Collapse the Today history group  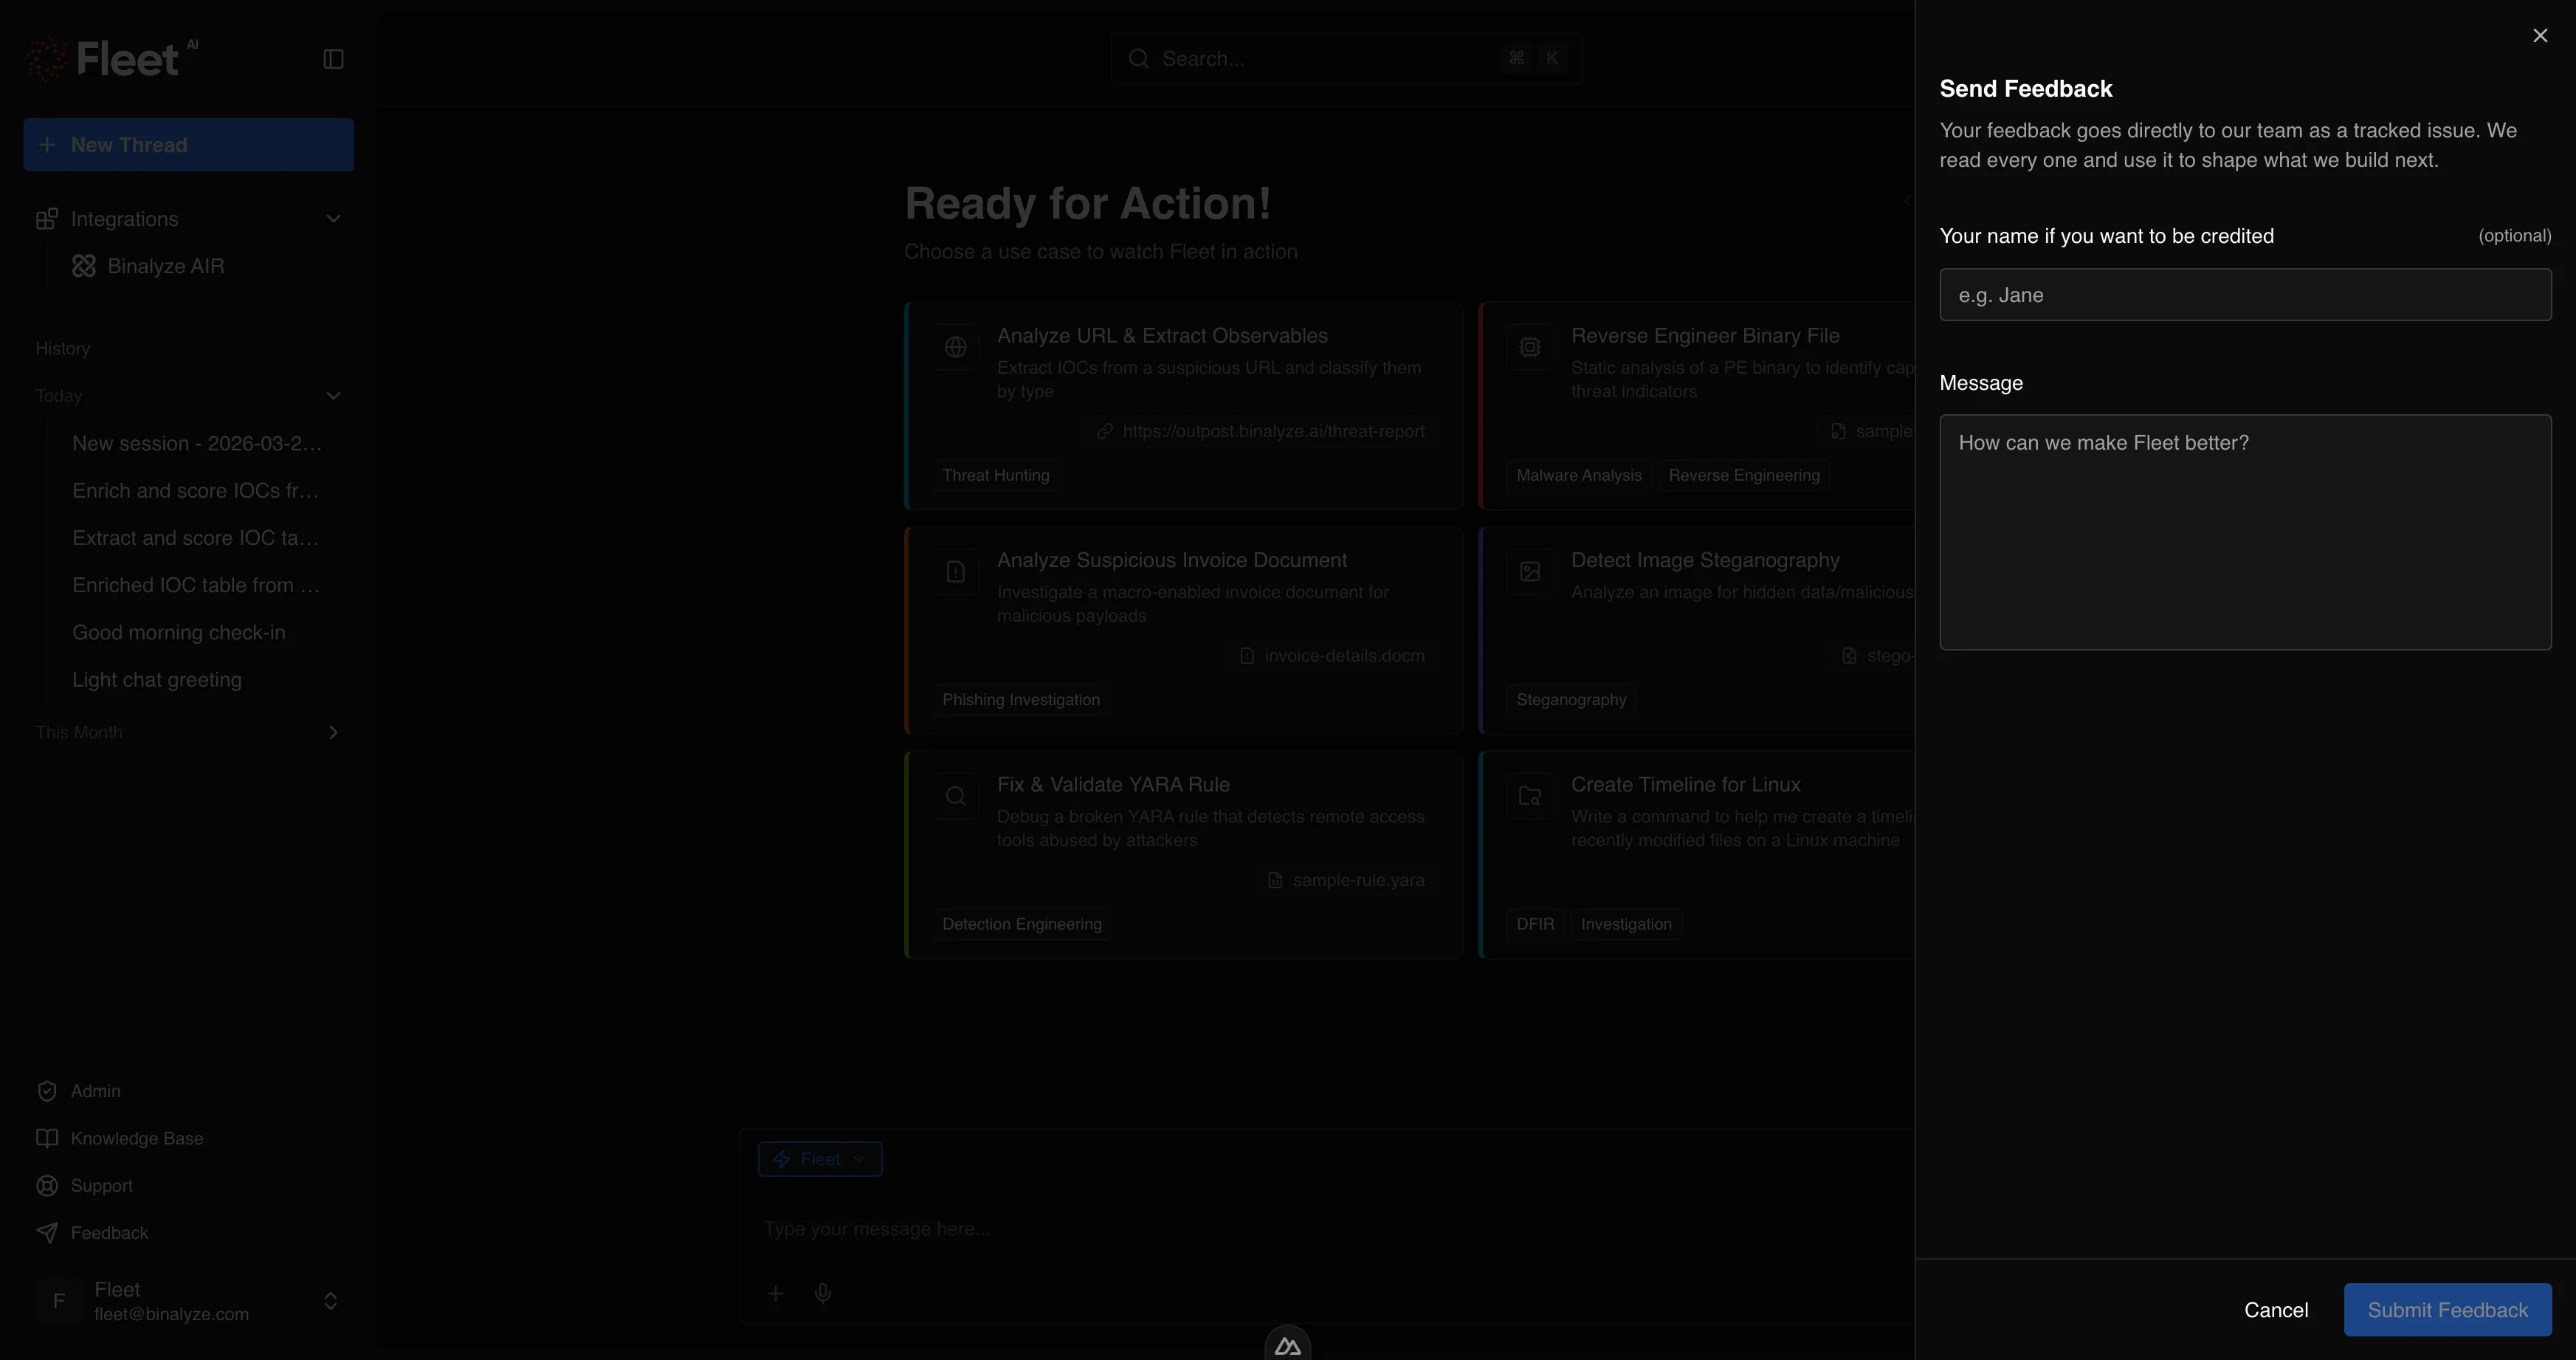pyautogui.click(x=333, y=396)
